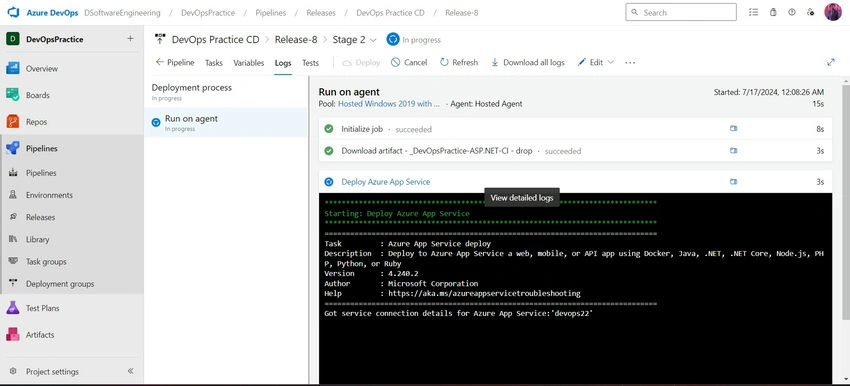Open the user settings icon in the header
The height and width of the screenshot is (386, 850).
click(810, 12)
